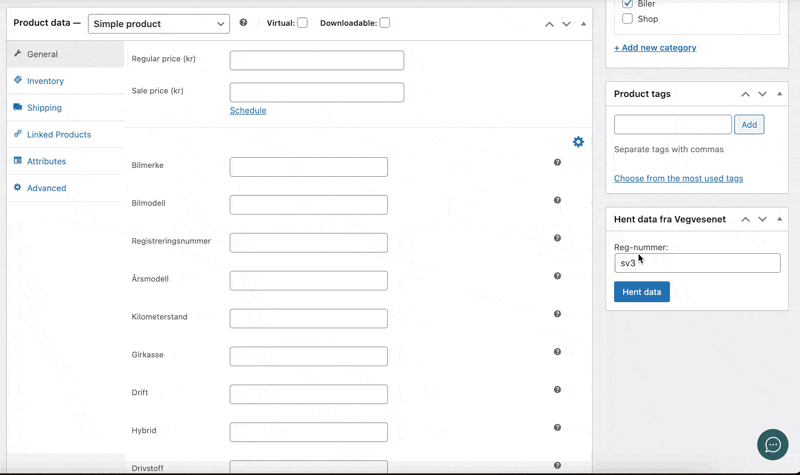Open the Attributes tab
This screenshot has width=800, height=475.
coord(66,161)
